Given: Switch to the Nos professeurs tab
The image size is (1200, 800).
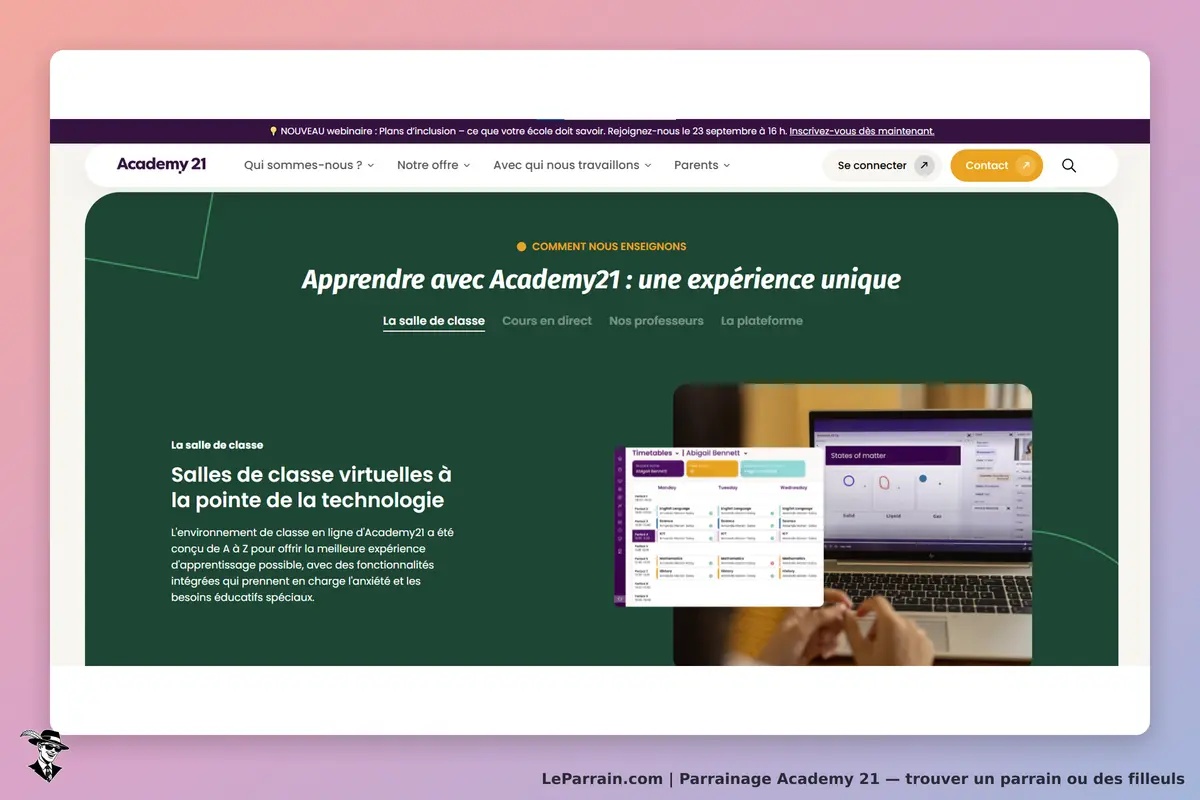Looking at the screenshot, I should [x=656, y=321].
